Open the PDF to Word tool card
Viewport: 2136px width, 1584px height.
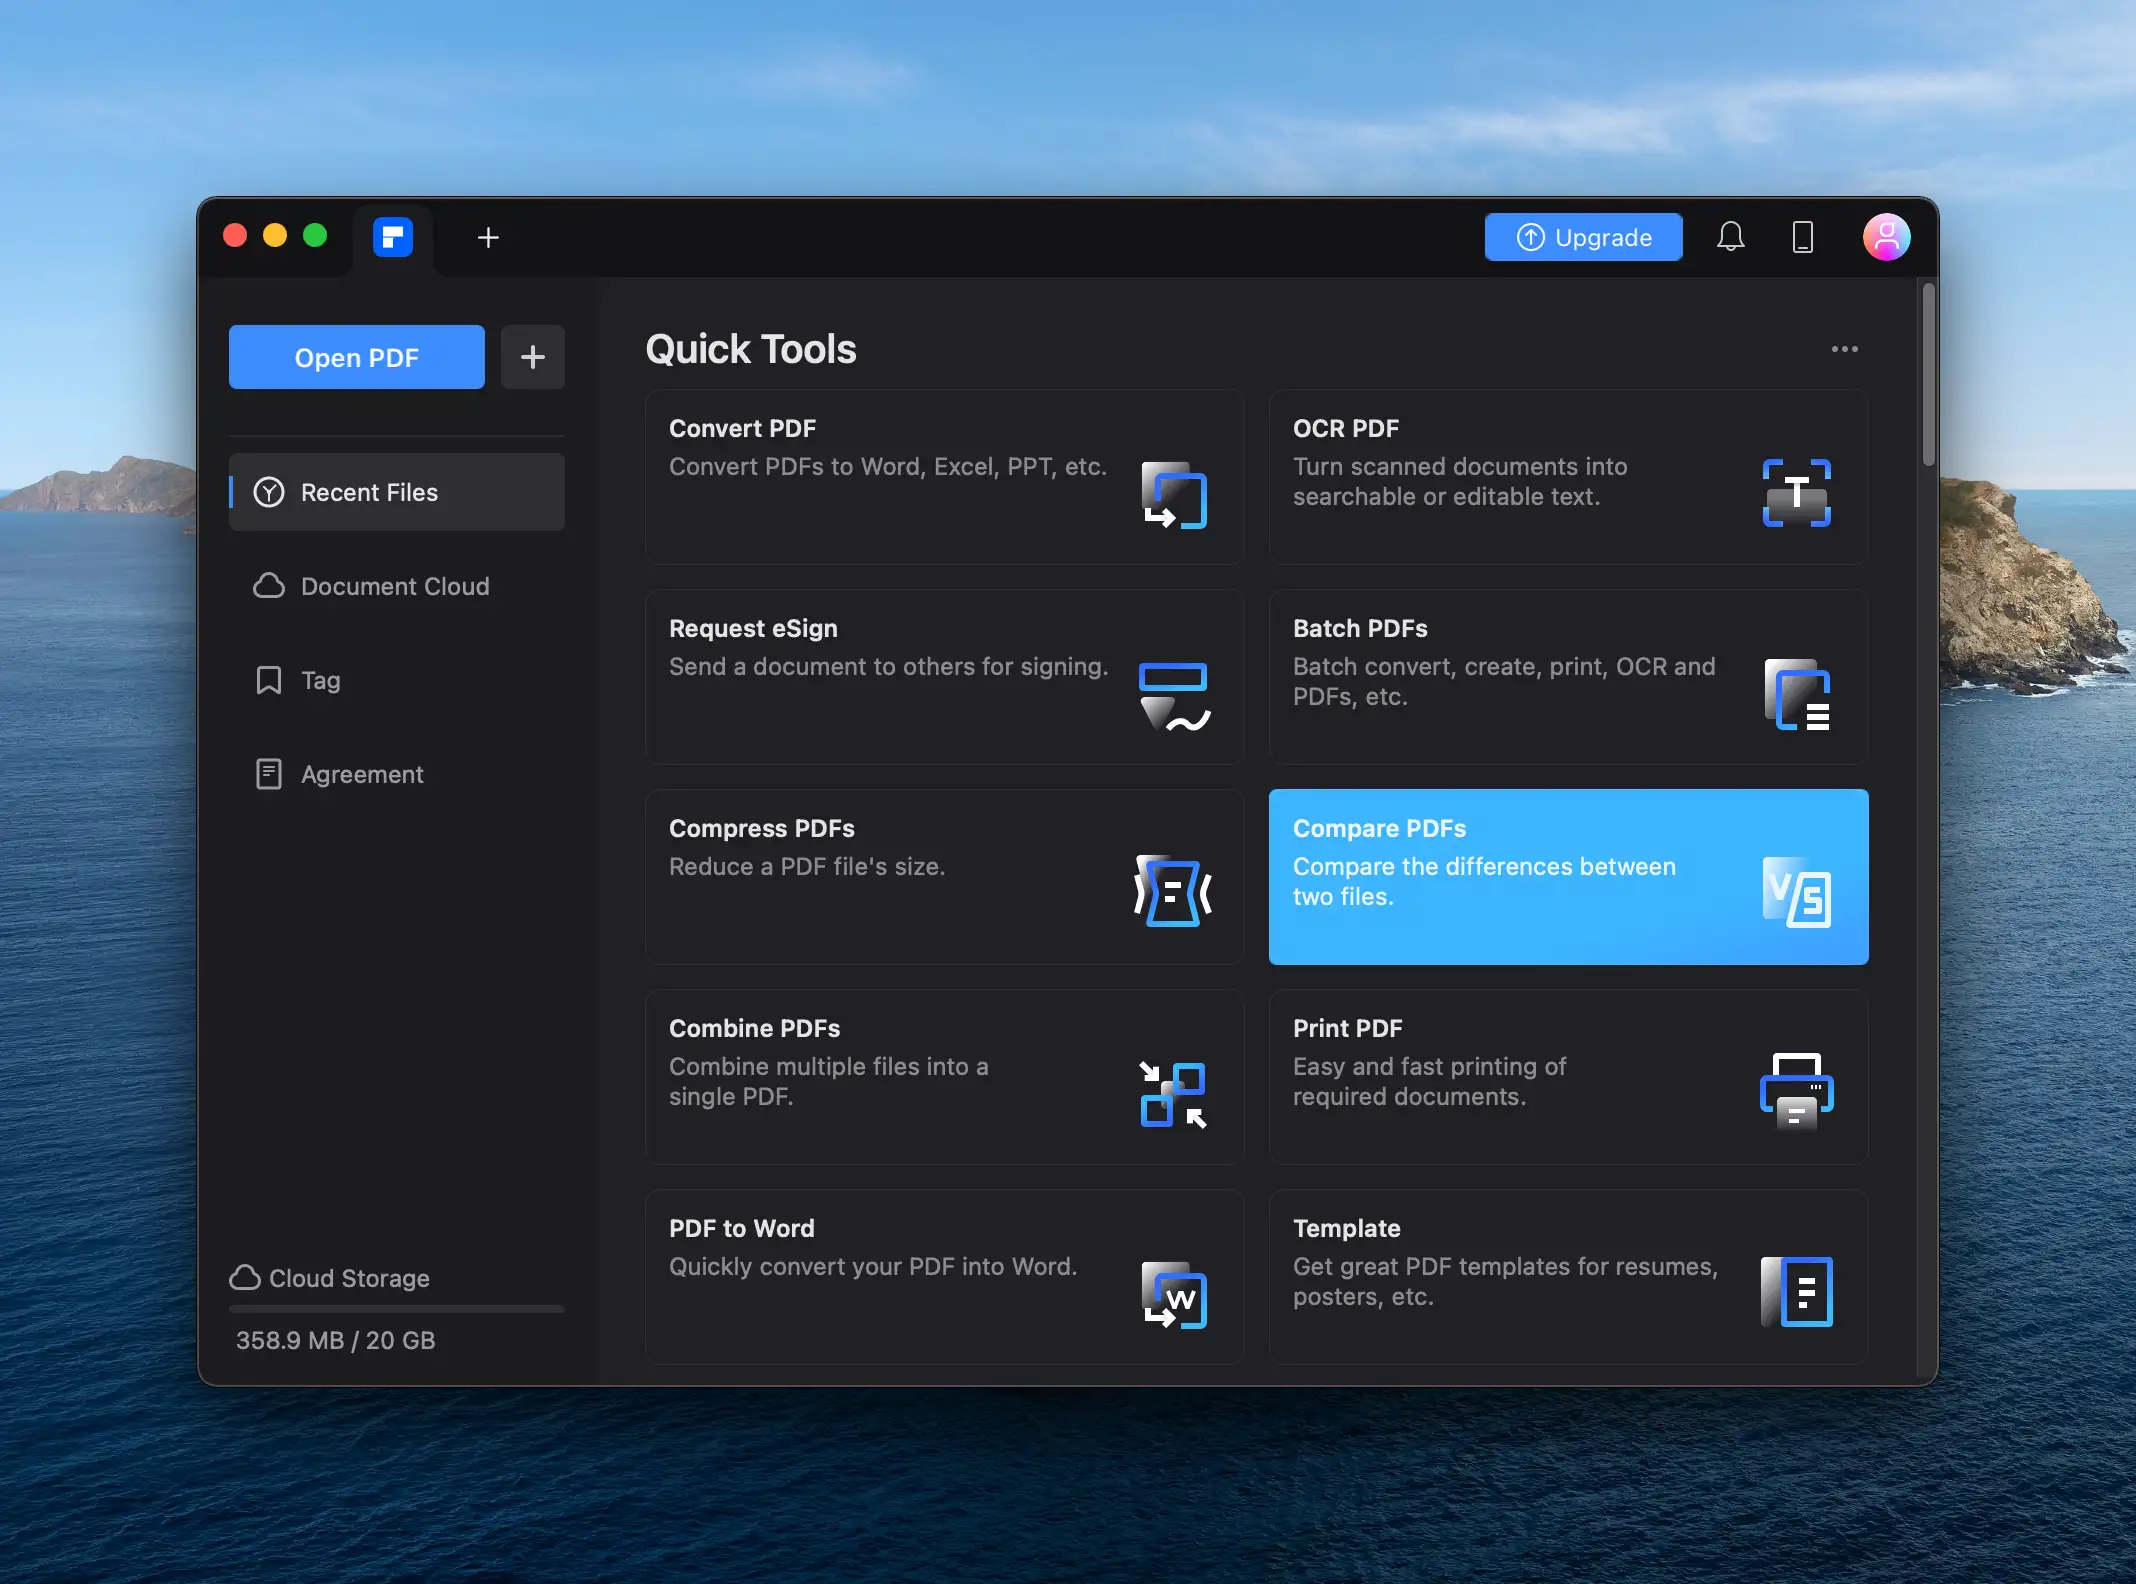point(945,1277)
